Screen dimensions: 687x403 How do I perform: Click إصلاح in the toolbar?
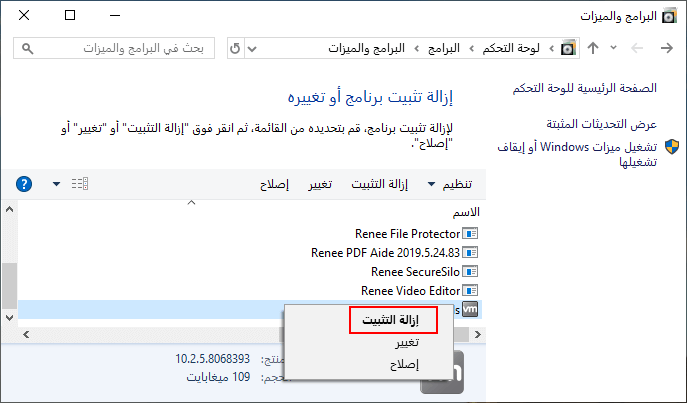[274, 184]
